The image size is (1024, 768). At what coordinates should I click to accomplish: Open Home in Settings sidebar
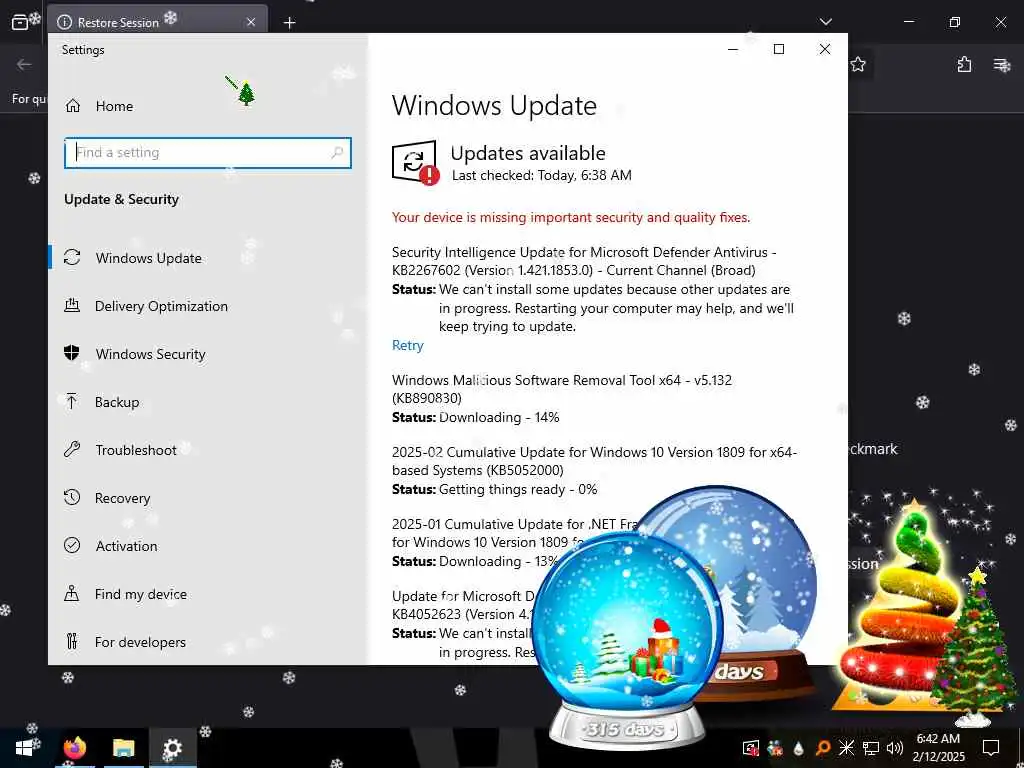pyautogui.click(x=114, y=106)
